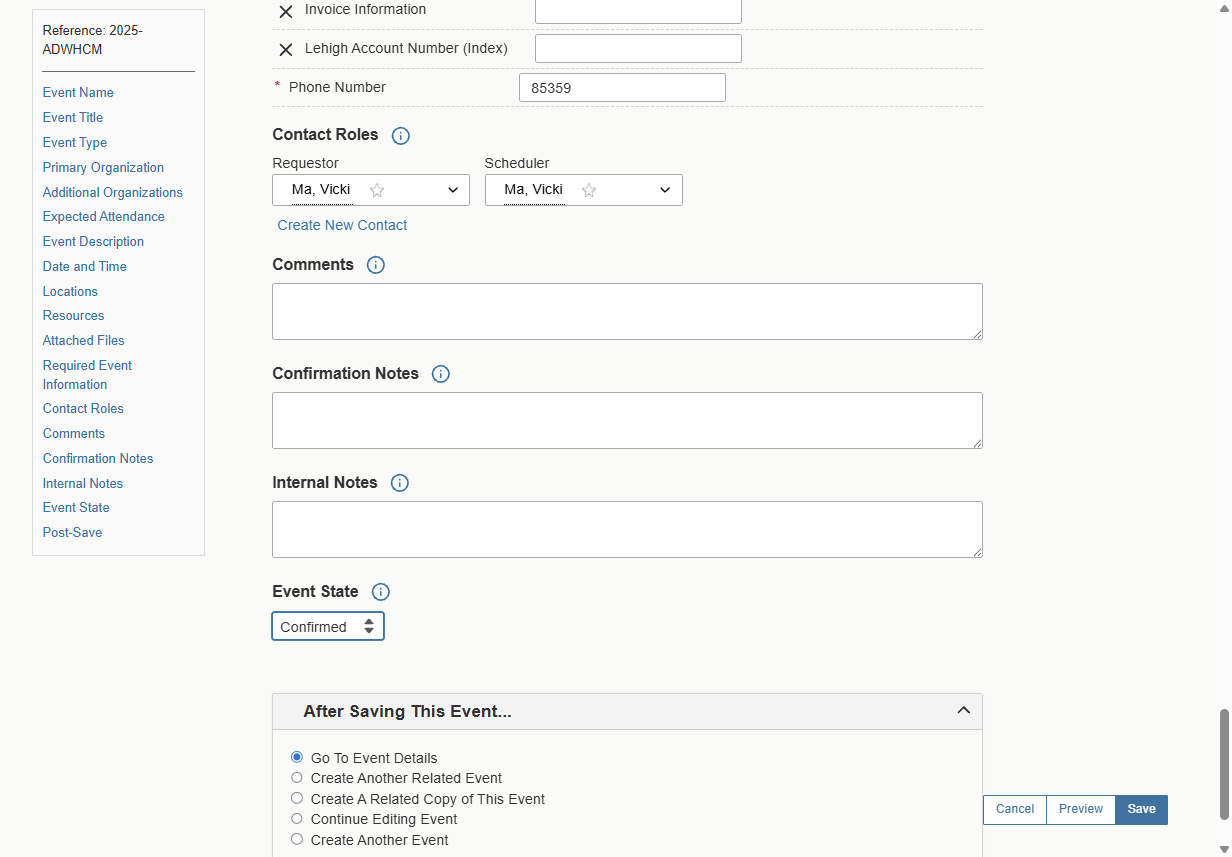This screenshot has width=1232, height=857.
Task: Open the Scheduler contact dropdown
Action: (x=584, y=190)
